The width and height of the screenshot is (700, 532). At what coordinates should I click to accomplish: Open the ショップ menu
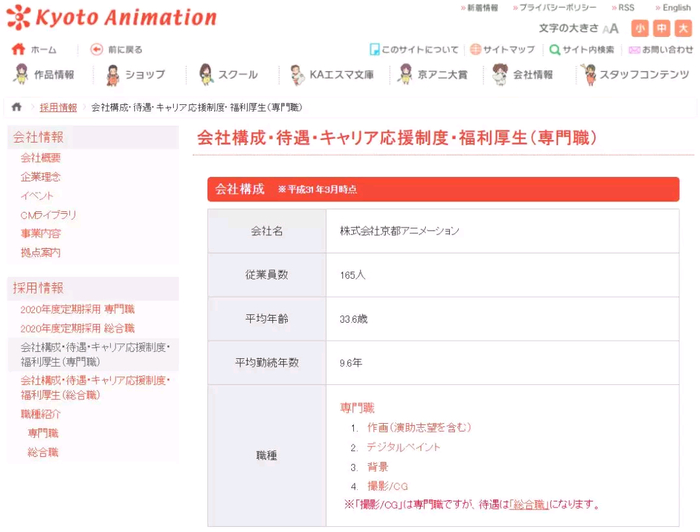point(135,75)
